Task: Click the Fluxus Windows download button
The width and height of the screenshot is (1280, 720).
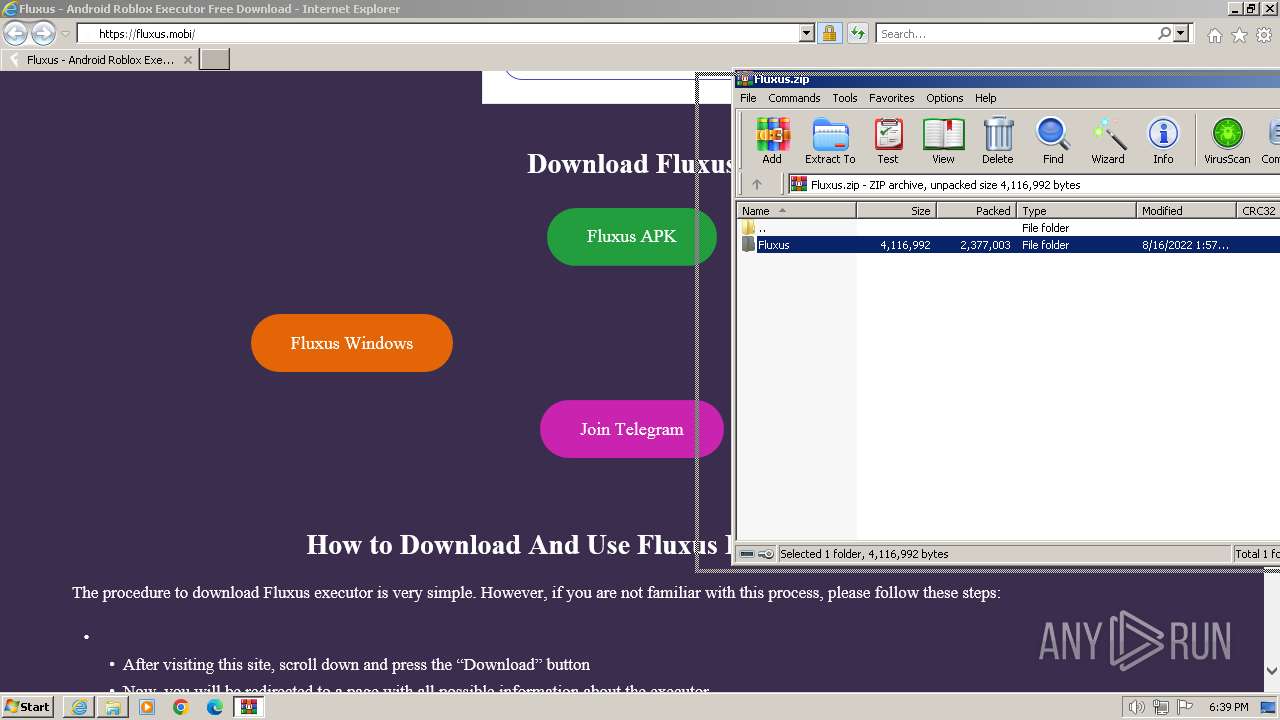Action: tap(351, 343)
